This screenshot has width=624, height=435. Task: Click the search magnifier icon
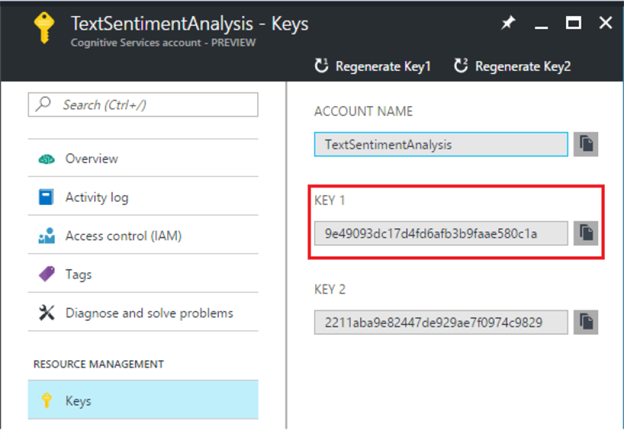pos(43,104)
